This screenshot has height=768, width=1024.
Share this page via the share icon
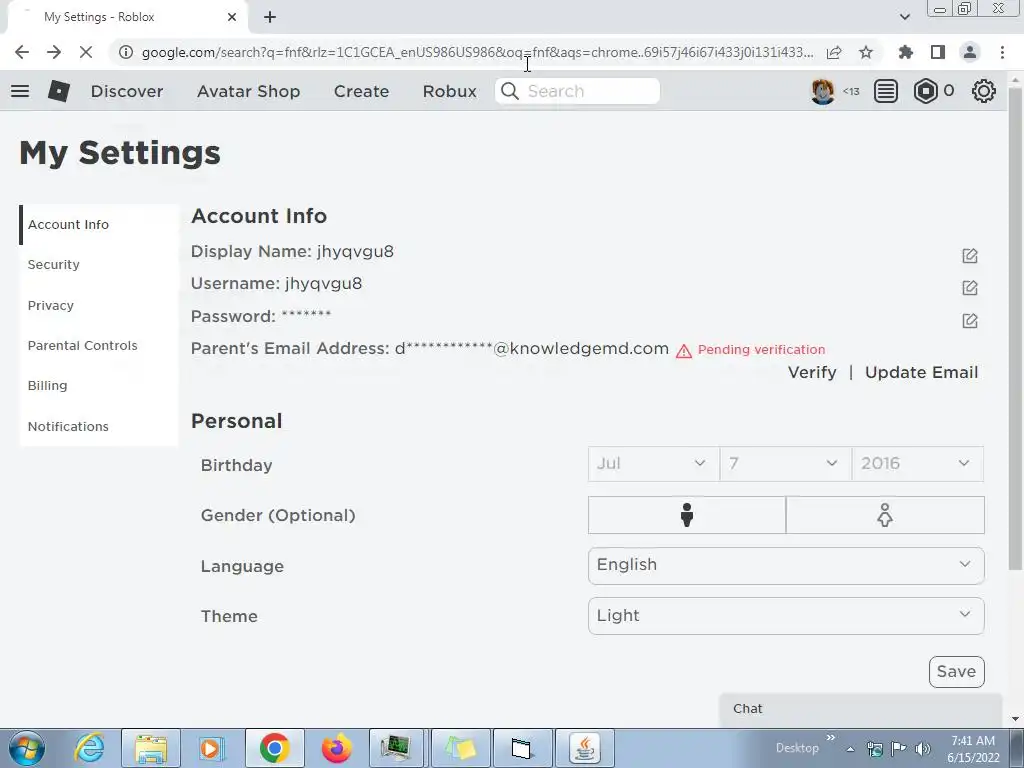pyautogui.click(x=834, y=52)
